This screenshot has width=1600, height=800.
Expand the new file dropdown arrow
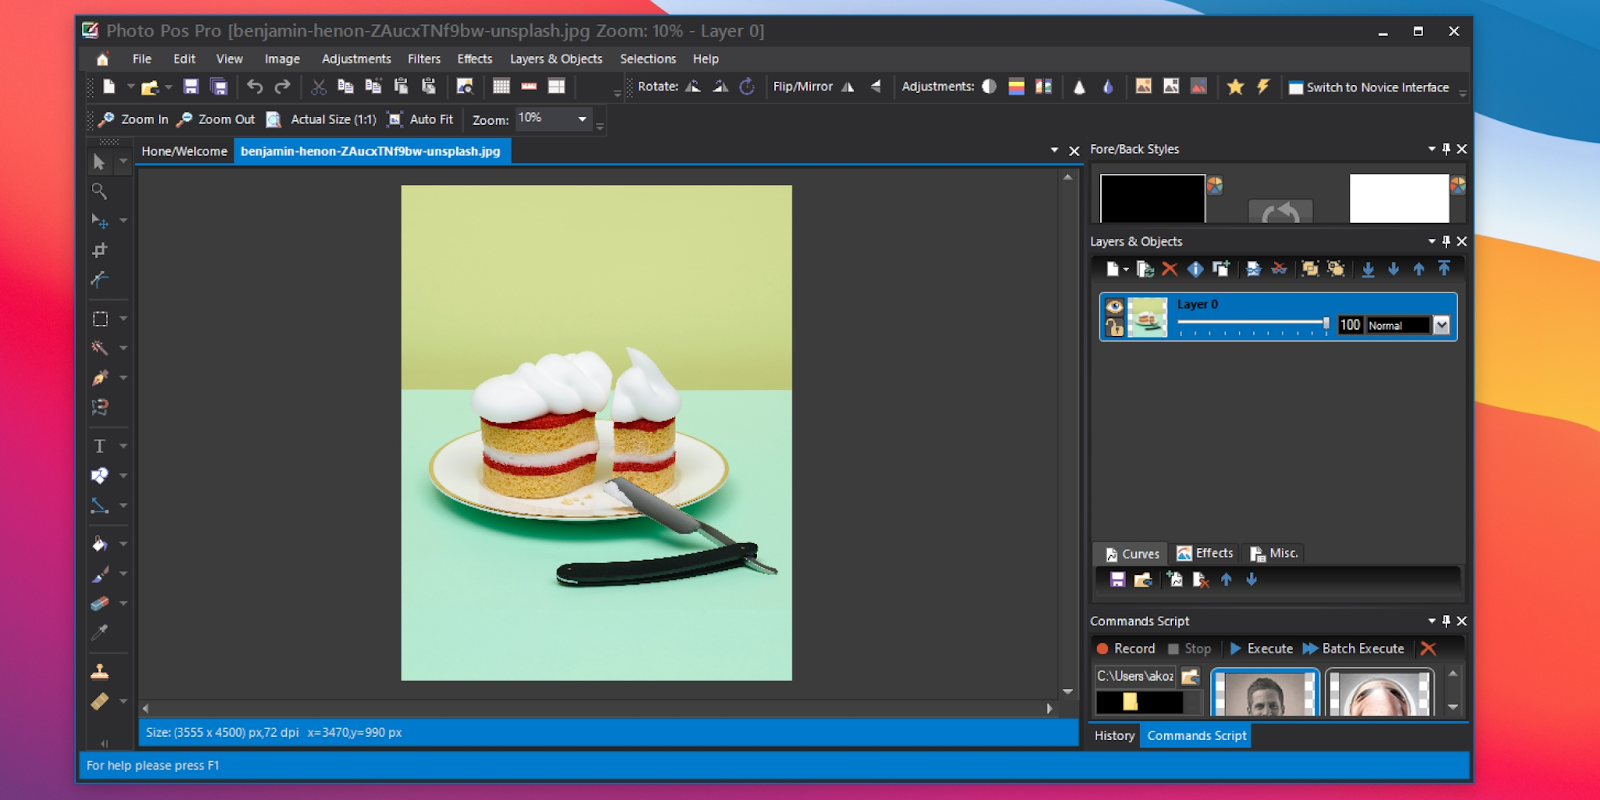pyautogui.click(x=130, y=87)
